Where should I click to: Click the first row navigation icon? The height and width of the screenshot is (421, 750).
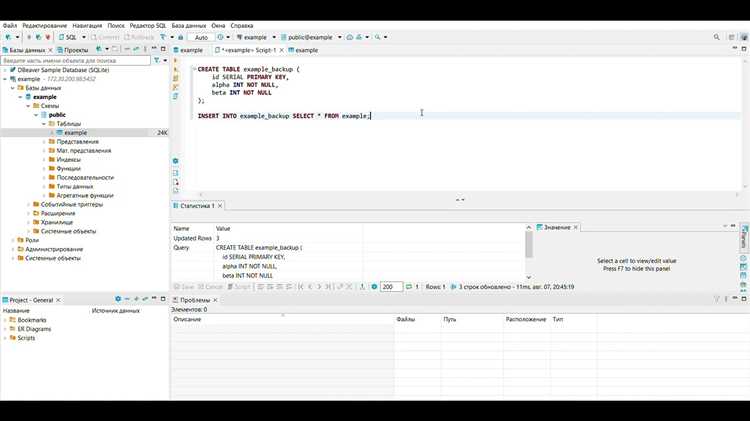[301, 287]
